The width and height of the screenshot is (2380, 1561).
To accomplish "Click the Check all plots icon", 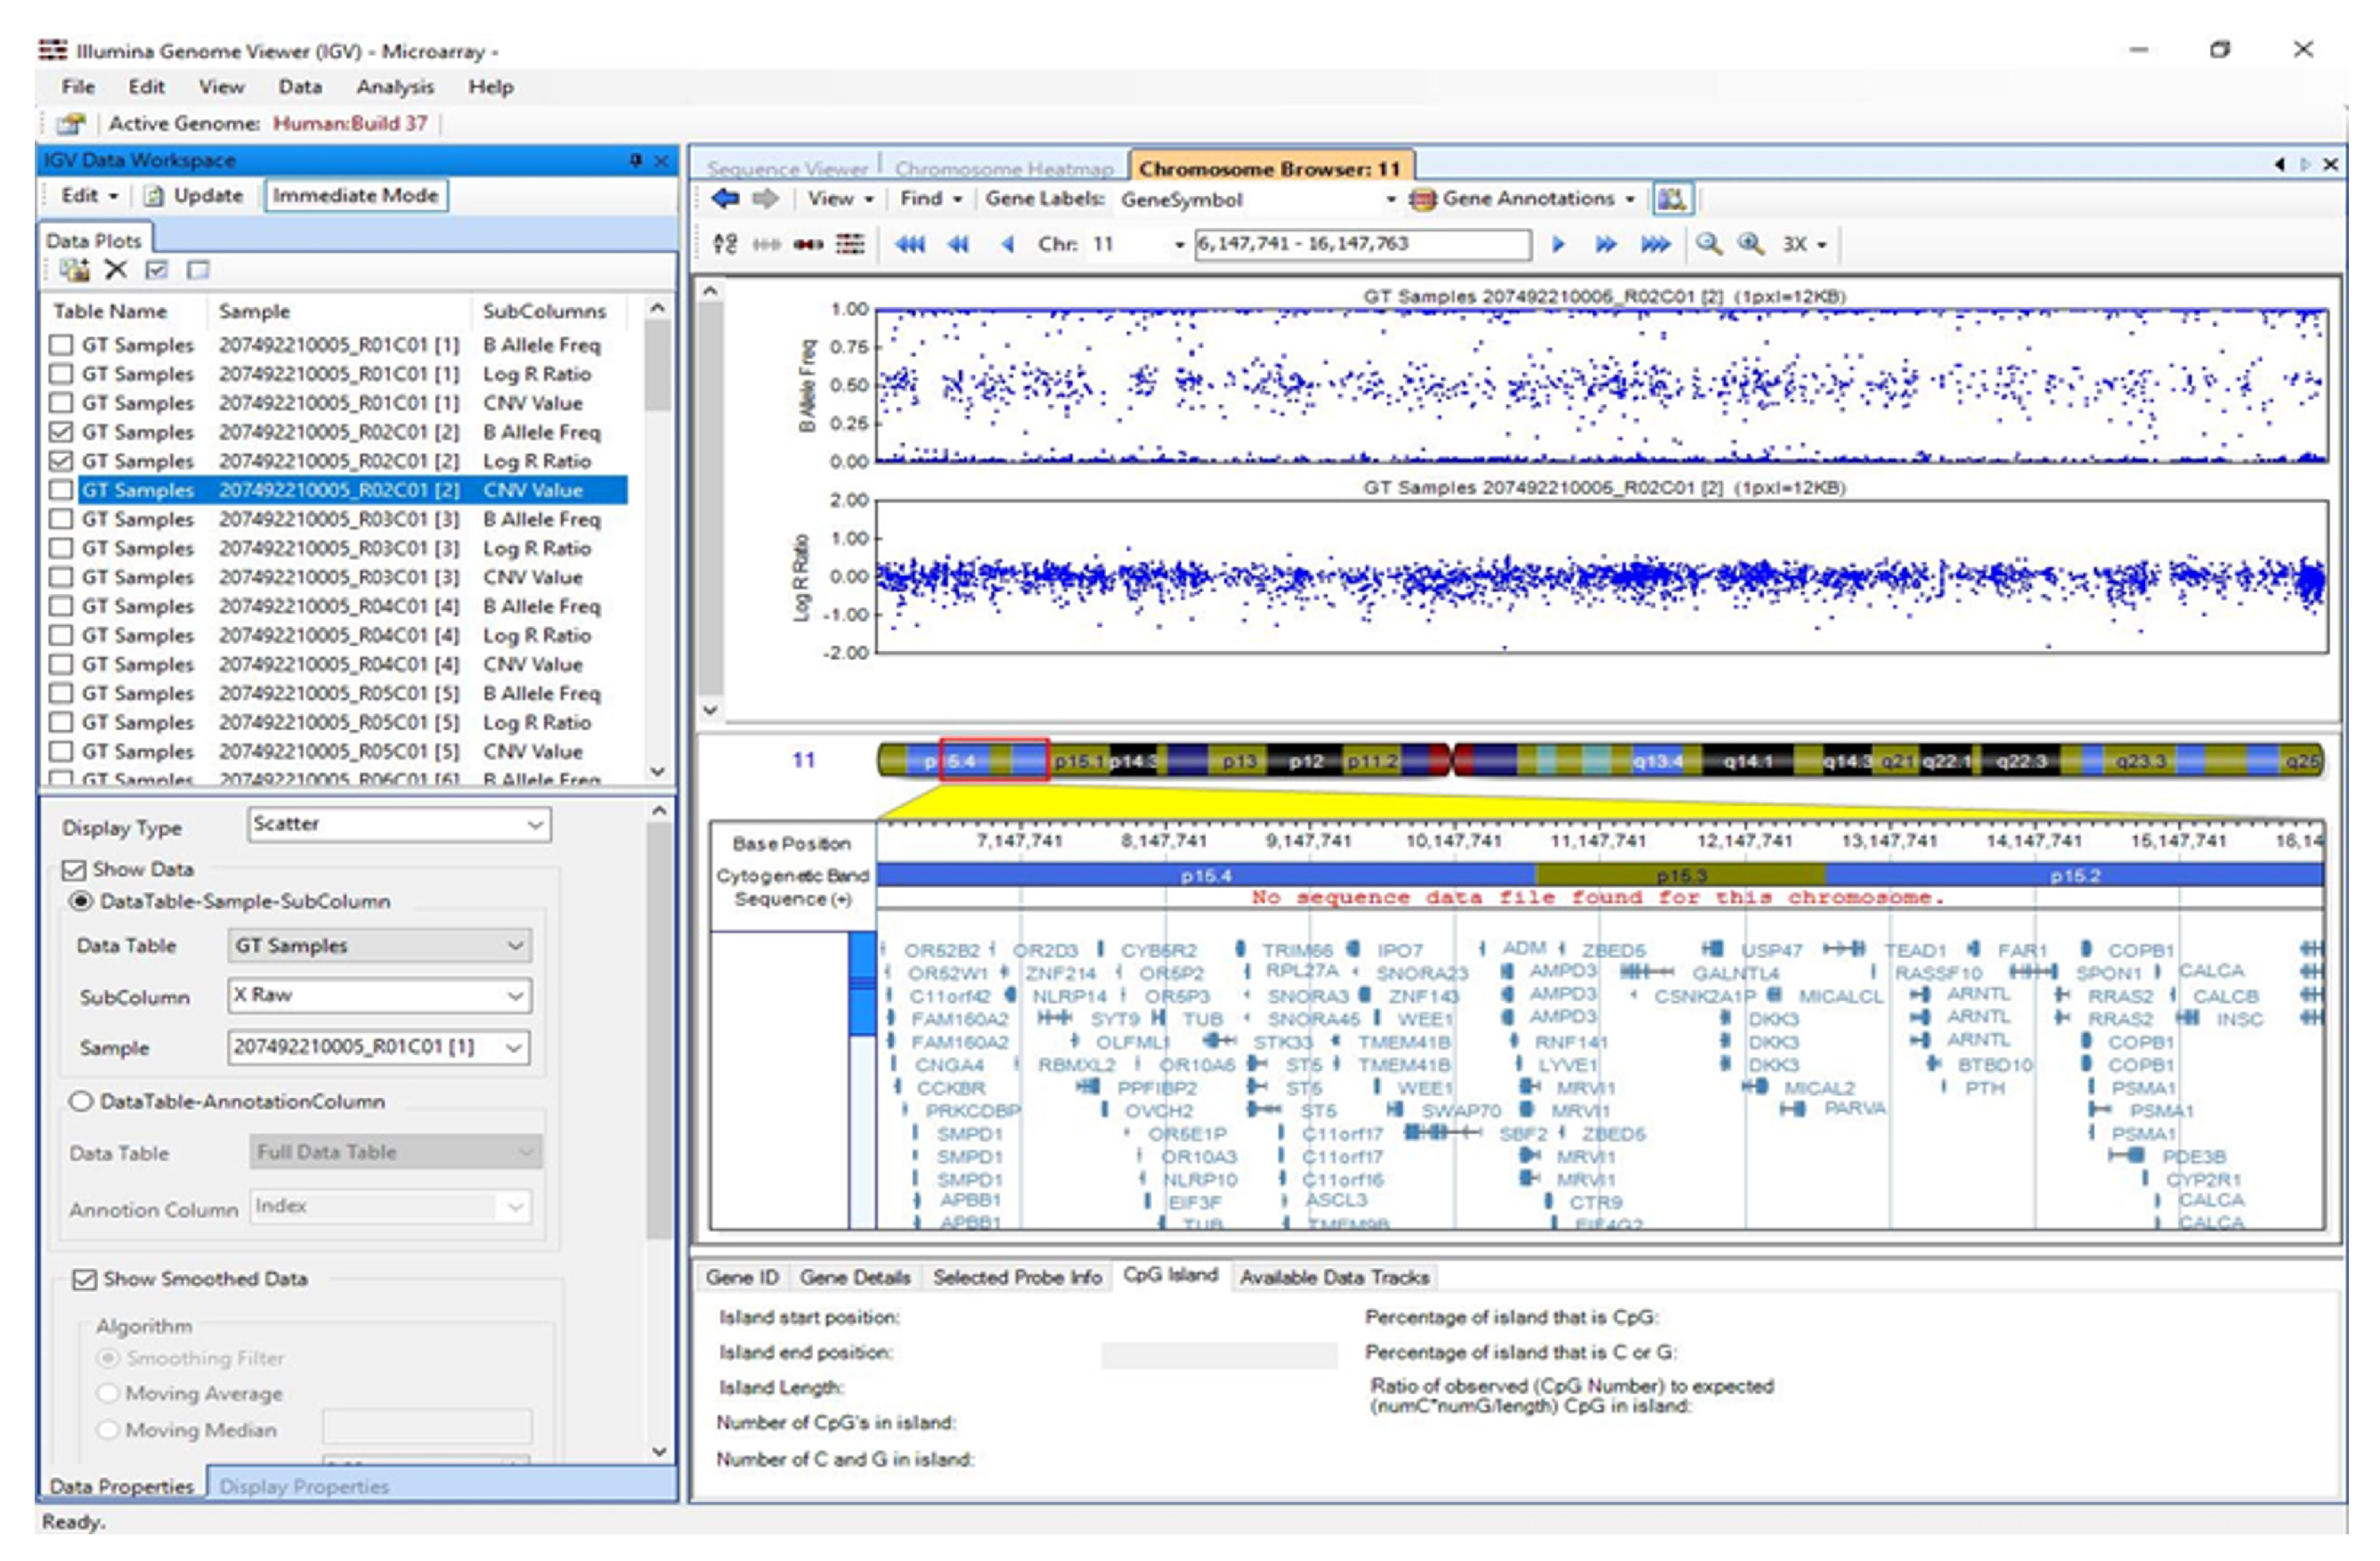I will tap(157, 269).
